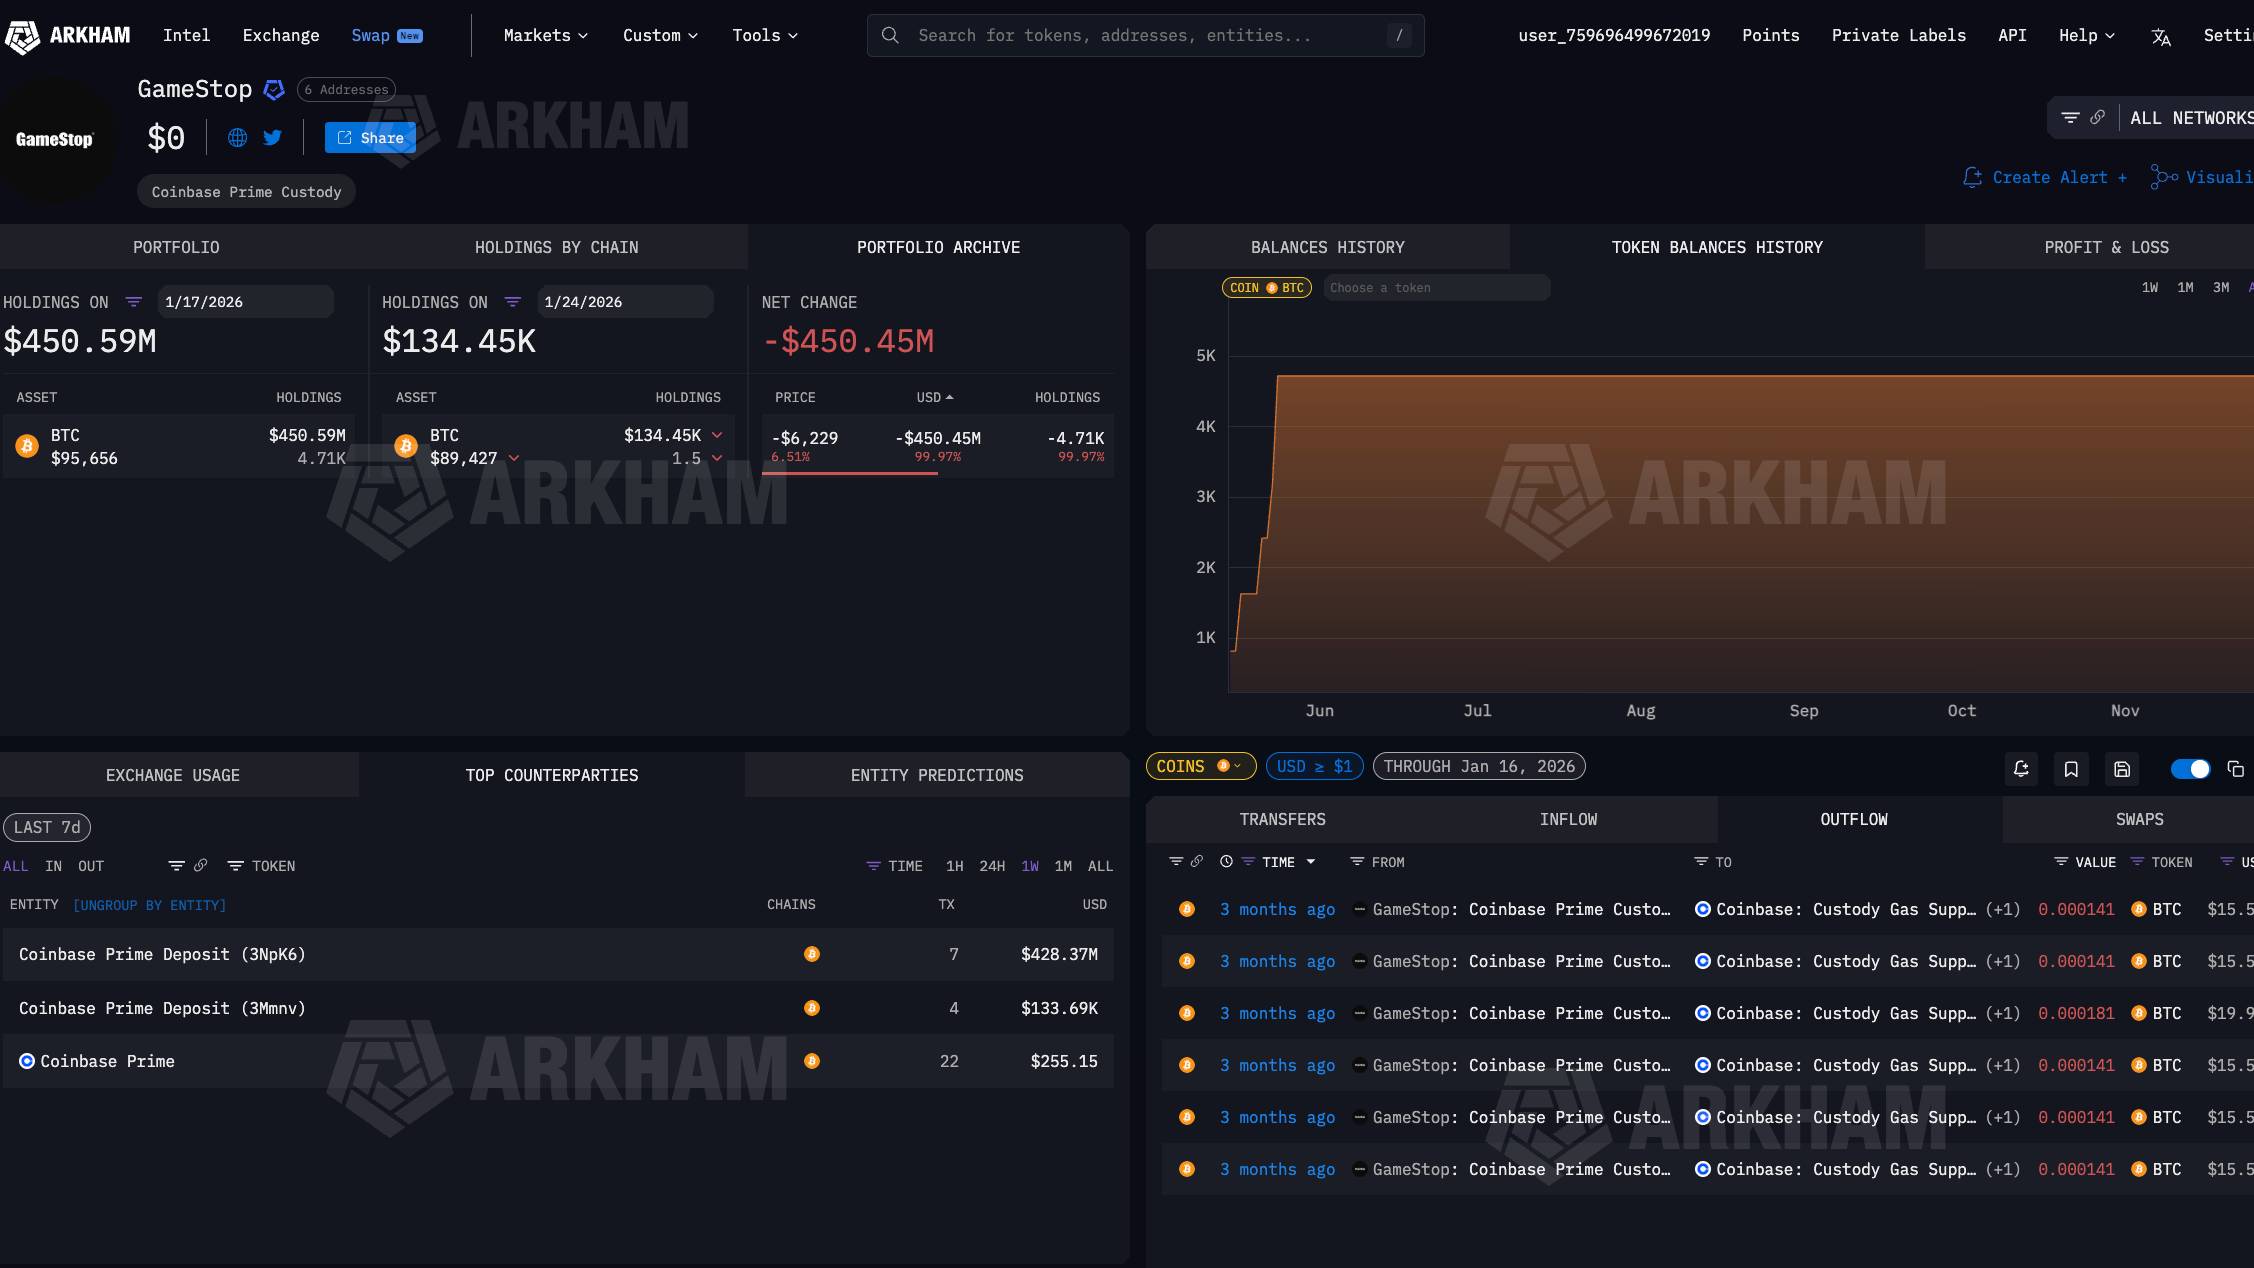
Task: Click the GameStop Twitter icon
Action: [x=272, y=138]
